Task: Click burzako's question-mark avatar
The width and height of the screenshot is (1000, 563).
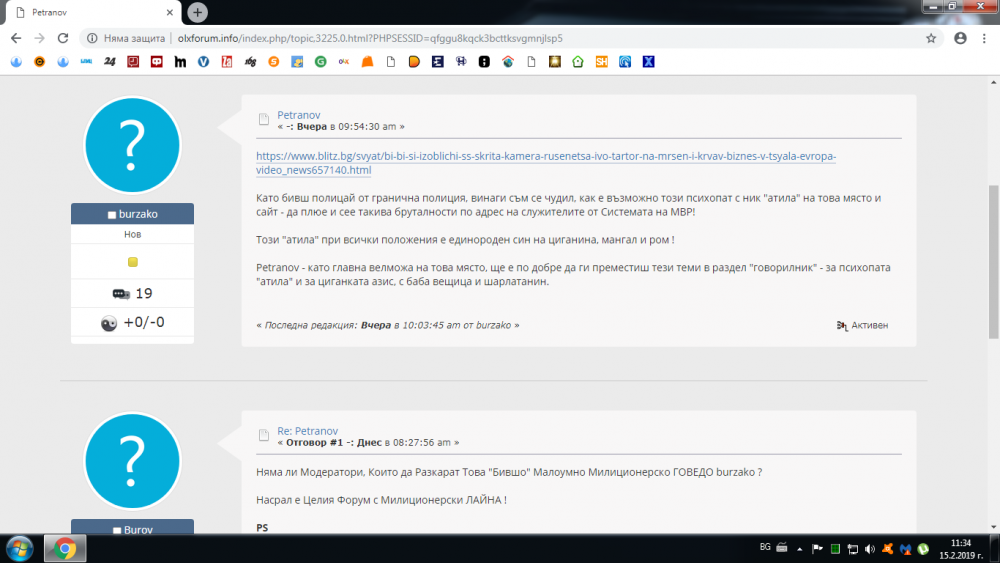Action: [133, 145]
